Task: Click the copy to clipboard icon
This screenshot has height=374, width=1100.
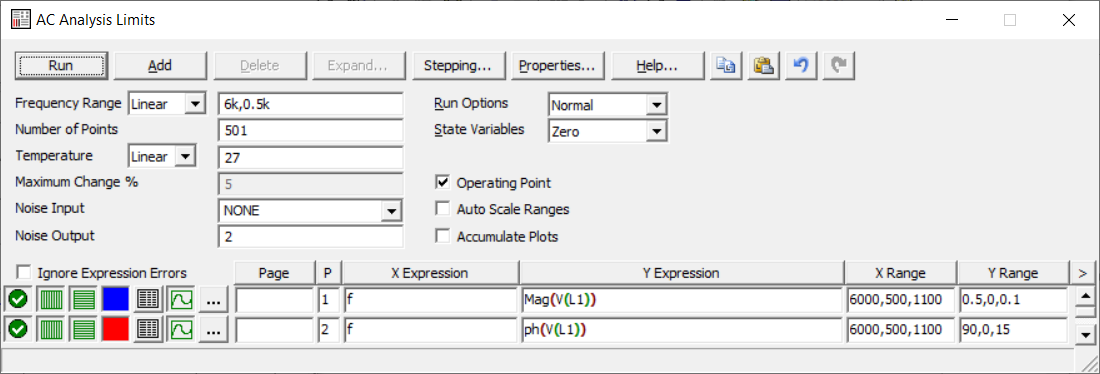Action: click(x=725, y=65)
